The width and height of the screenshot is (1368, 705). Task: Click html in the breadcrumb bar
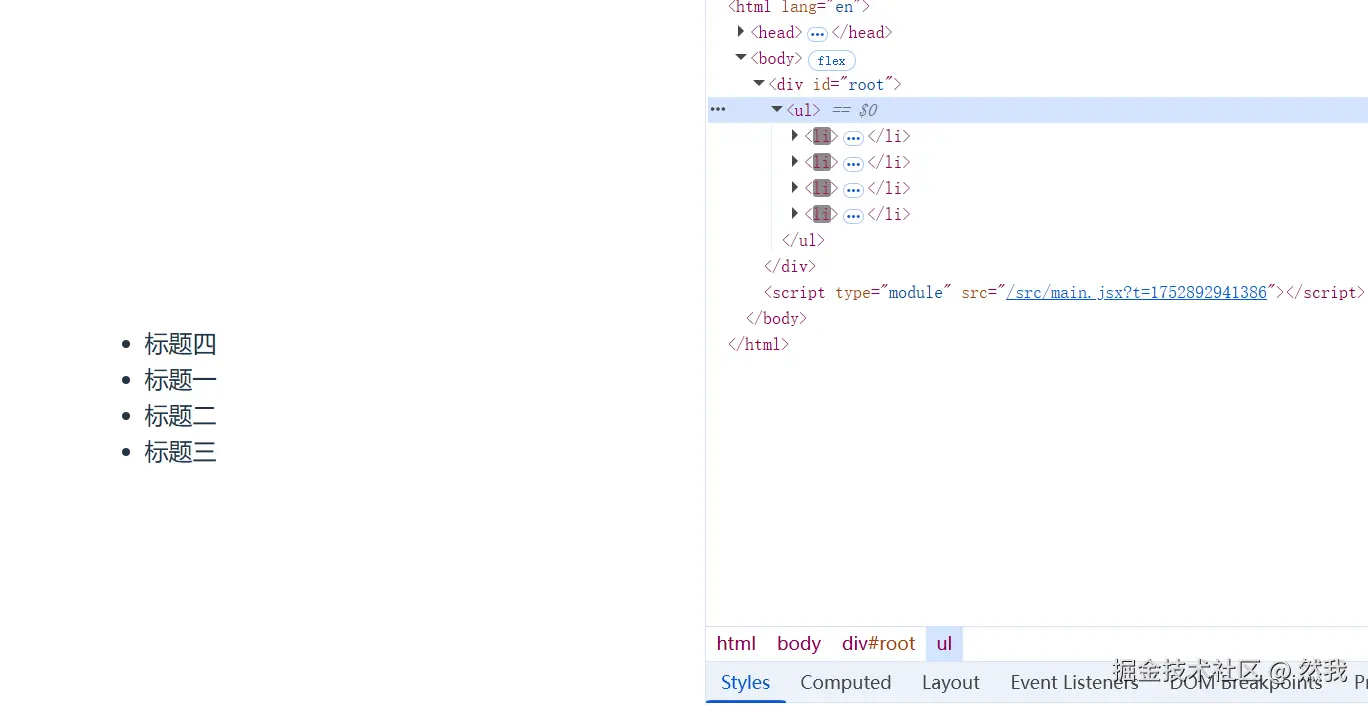pos(736,644)
